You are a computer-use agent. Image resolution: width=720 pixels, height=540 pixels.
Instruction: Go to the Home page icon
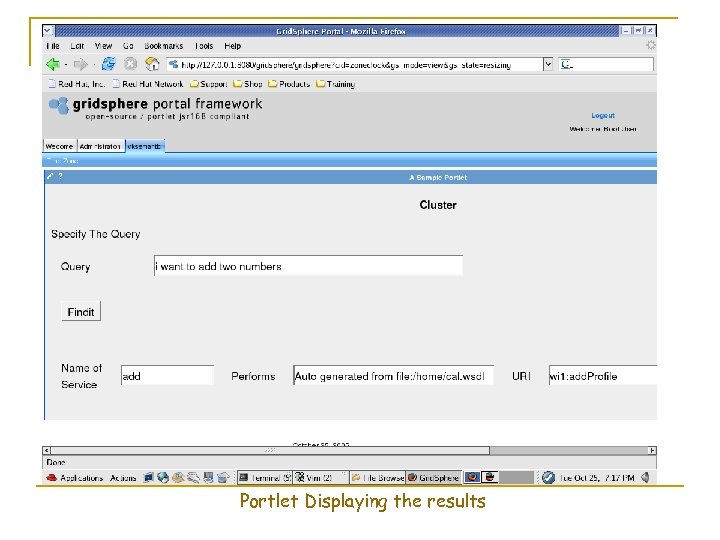(152, 64)
